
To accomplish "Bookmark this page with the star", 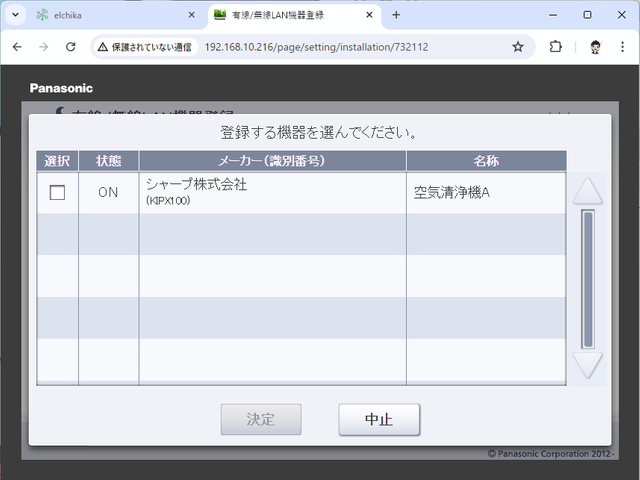I will [x=518, y=47].
